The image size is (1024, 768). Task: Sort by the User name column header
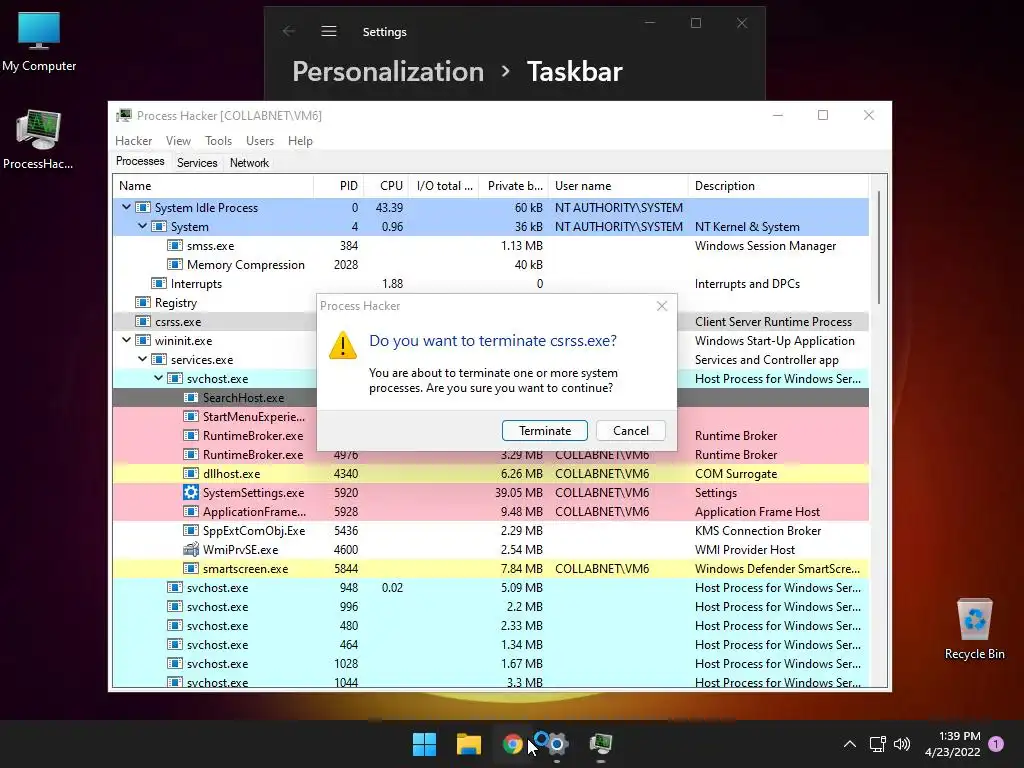(618, 185)
